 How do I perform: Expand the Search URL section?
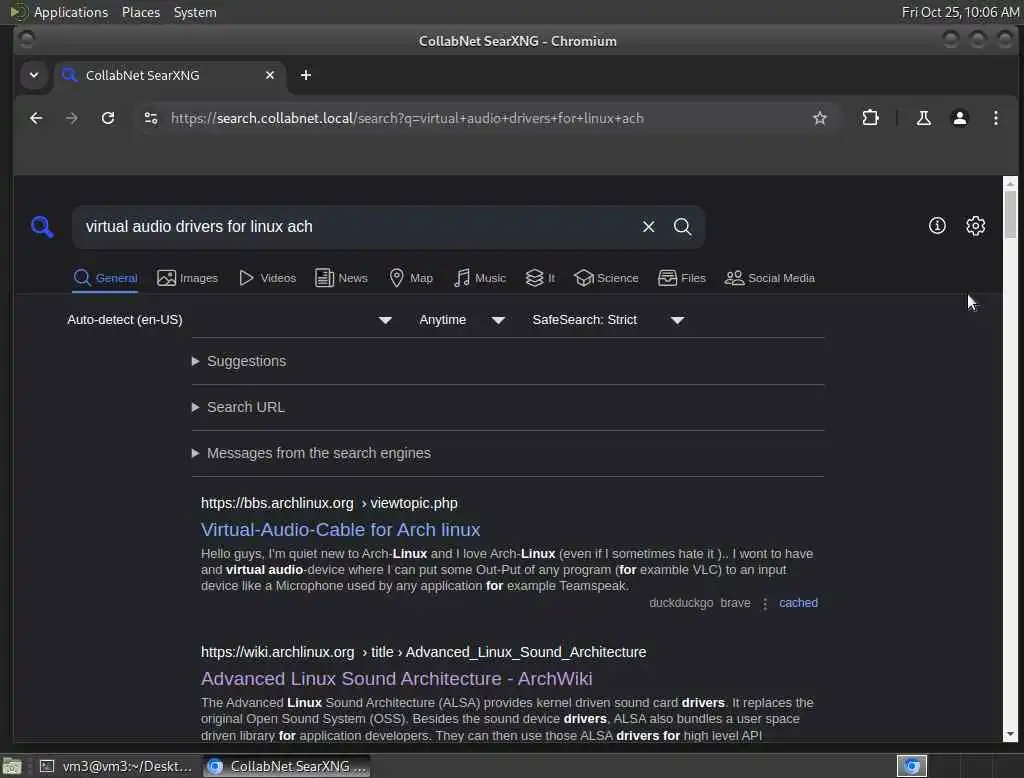pyautogui.click(x=238, y=407)
